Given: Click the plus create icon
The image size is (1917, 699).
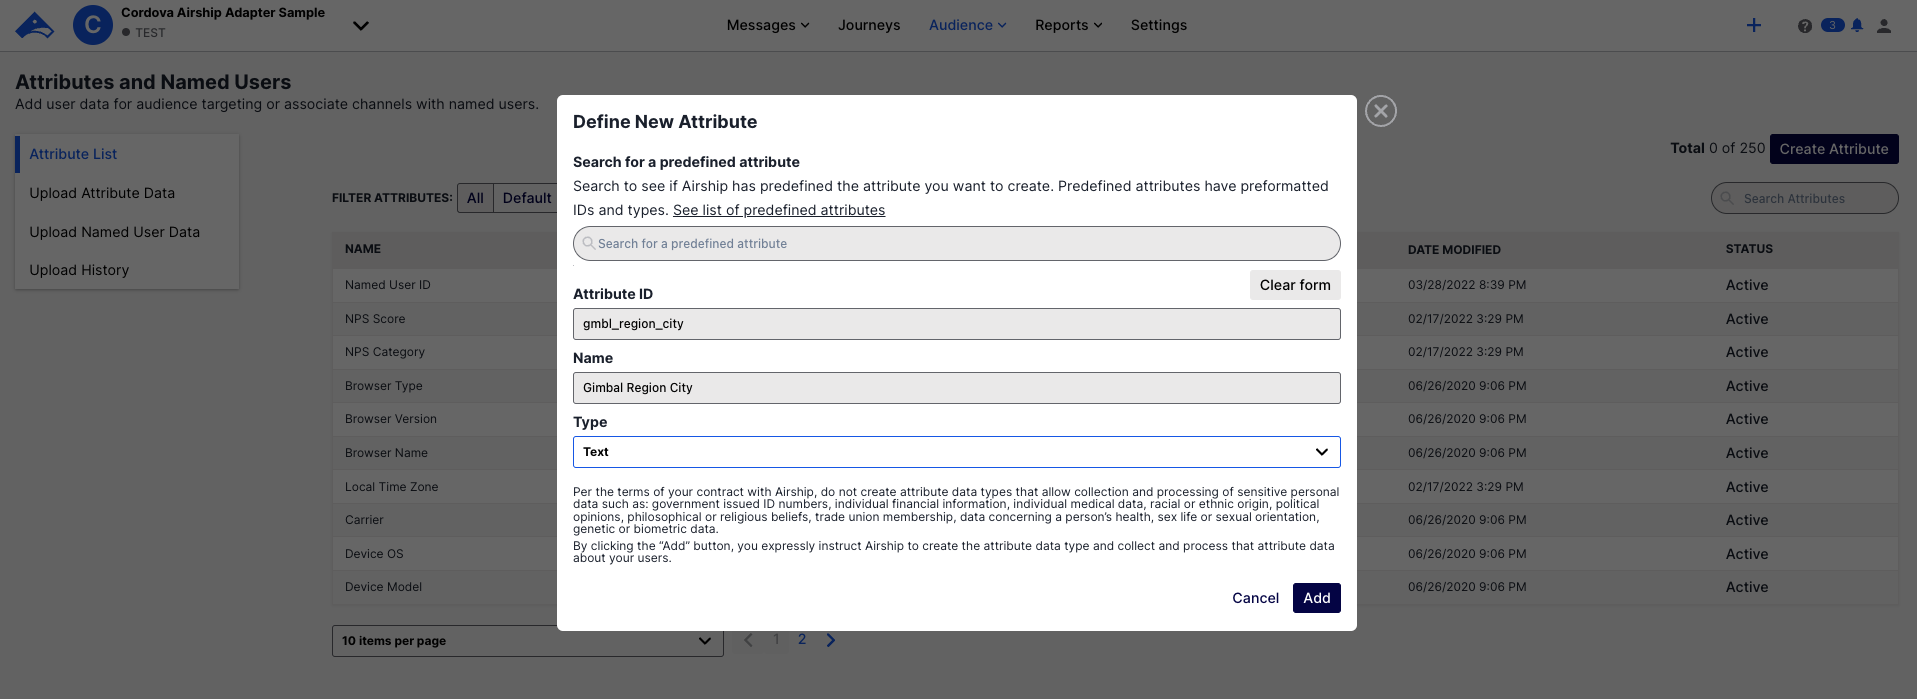Looking at the screenshot, I should pos(1754,25).
